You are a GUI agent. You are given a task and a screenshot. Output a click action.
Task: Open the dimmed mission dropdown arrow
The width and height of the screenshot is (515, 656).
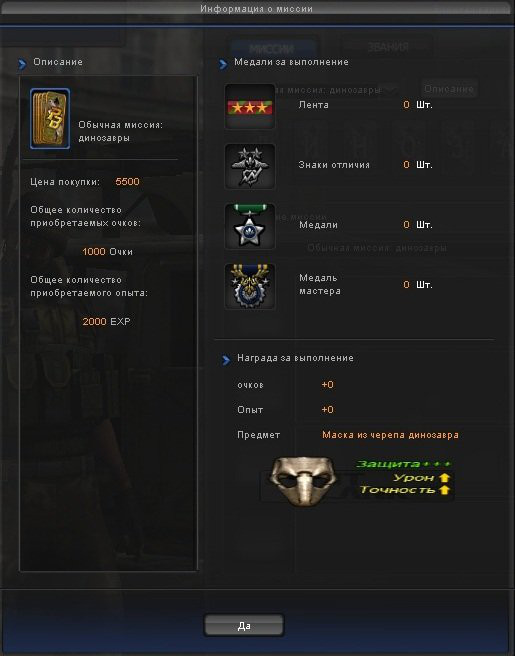pyautogui.click(x=391, y=90)
